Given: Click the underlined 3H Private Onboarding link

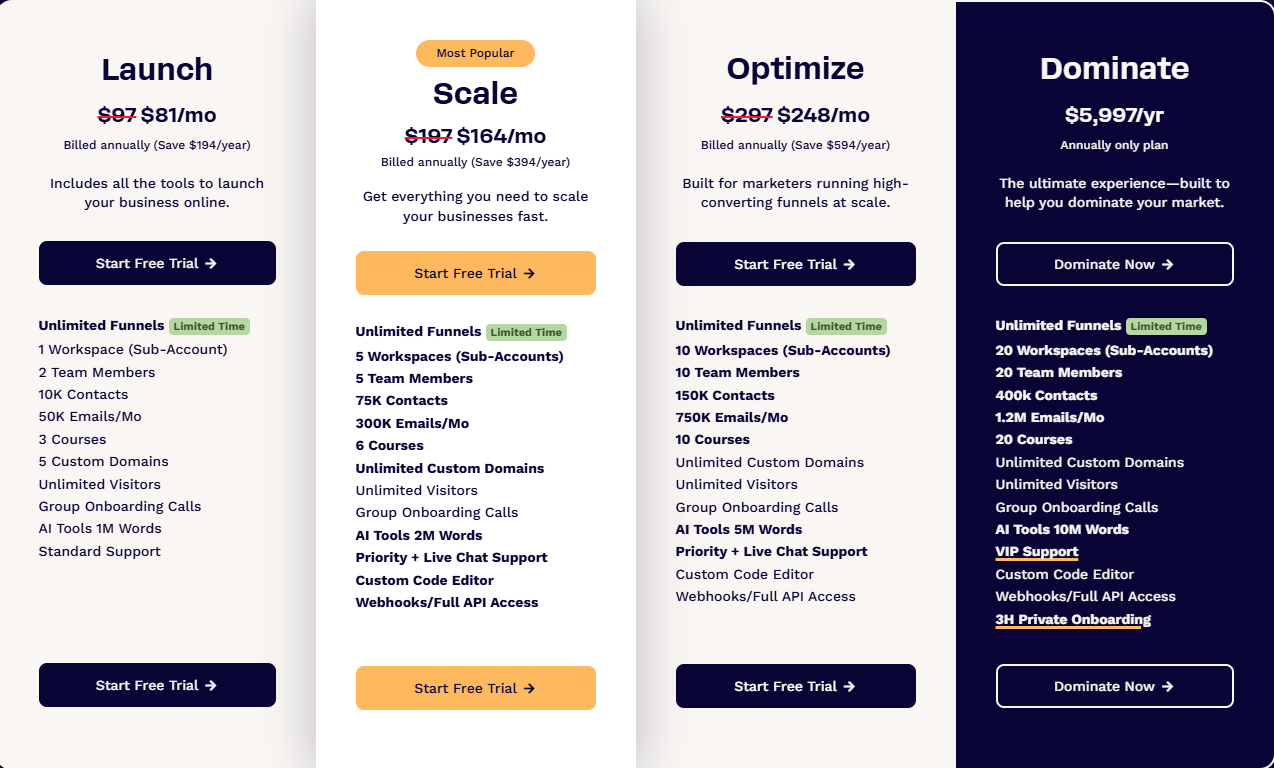Looking at the screenshot, I should [x=1072, y=619].
